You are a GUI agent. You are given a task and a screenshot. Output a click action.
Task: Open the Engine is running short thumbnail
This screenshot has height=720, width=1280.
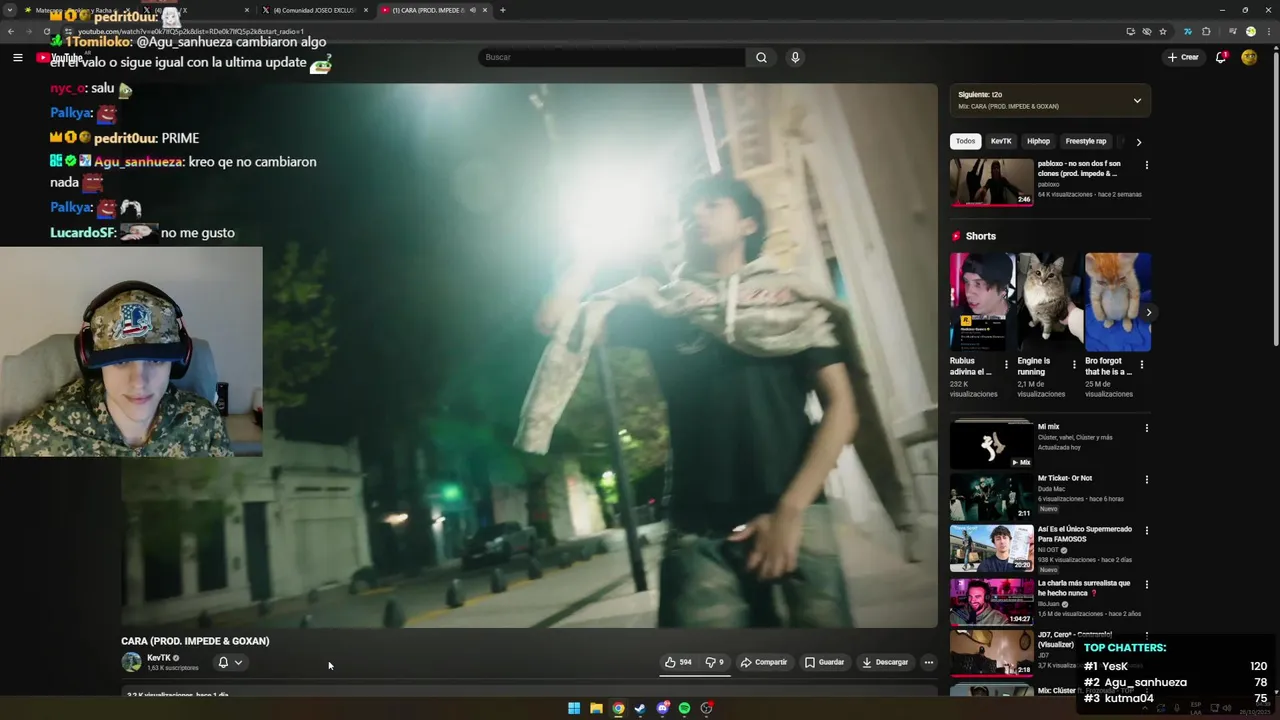pyautogui.click(x=1050, y=302)
